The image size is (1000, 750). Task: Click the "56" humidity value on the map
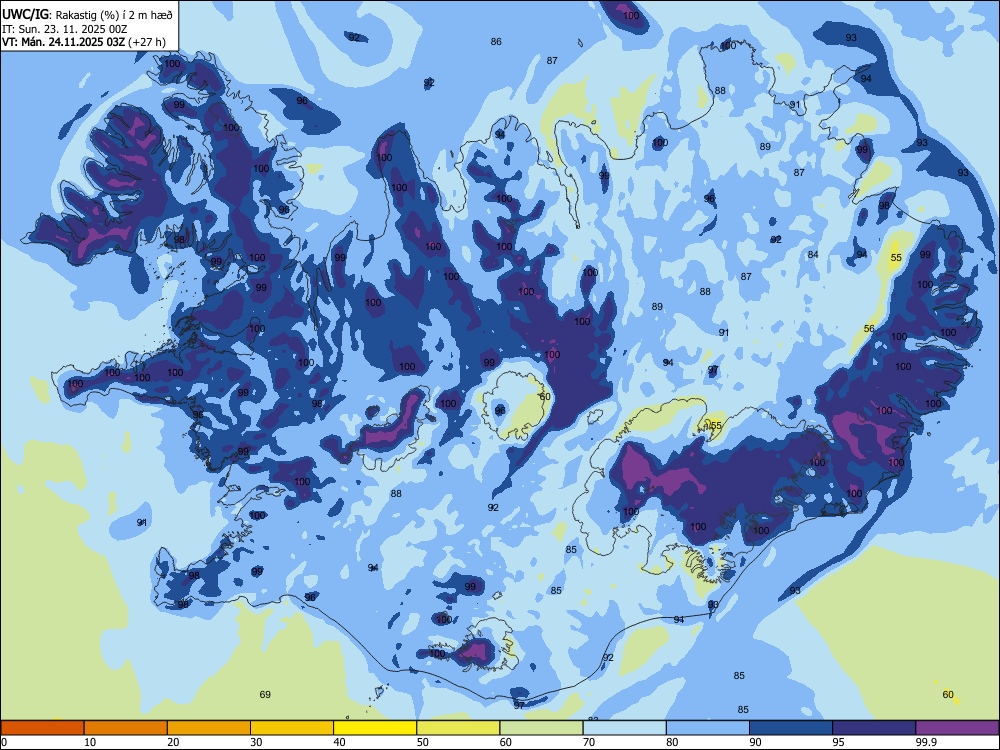tap(869, 328)
